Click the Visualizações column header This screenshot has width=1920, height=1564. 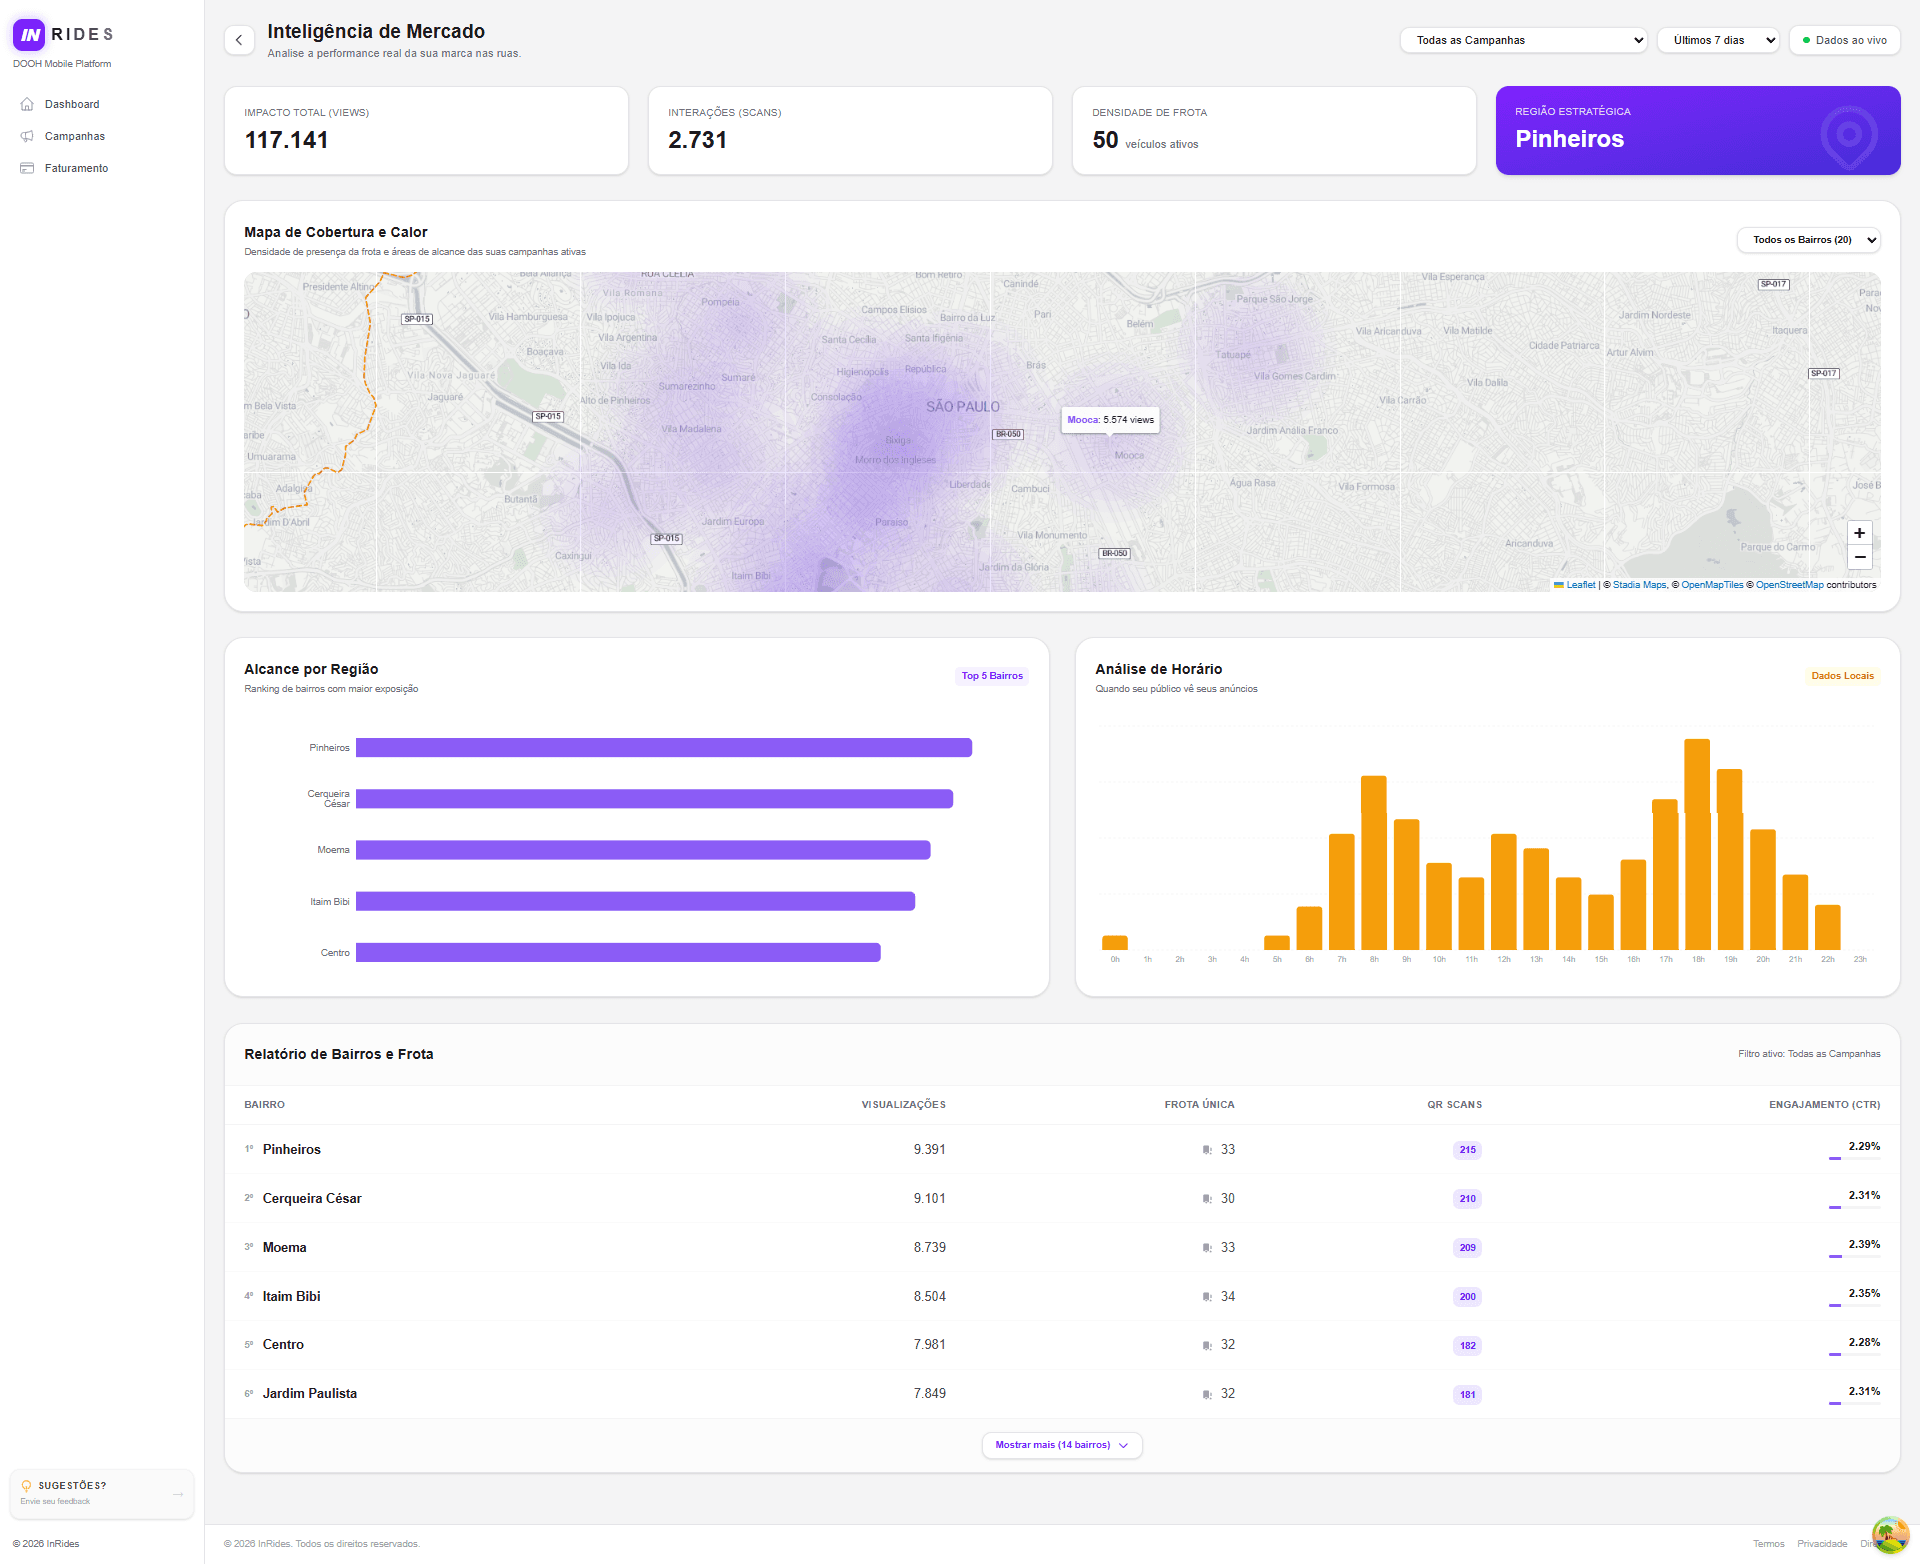tap(903, 1105)
